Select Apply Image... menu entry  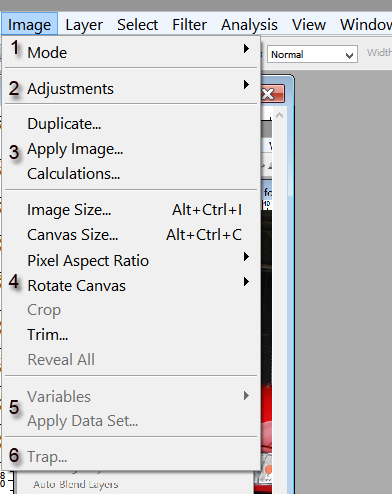[75, 149]
